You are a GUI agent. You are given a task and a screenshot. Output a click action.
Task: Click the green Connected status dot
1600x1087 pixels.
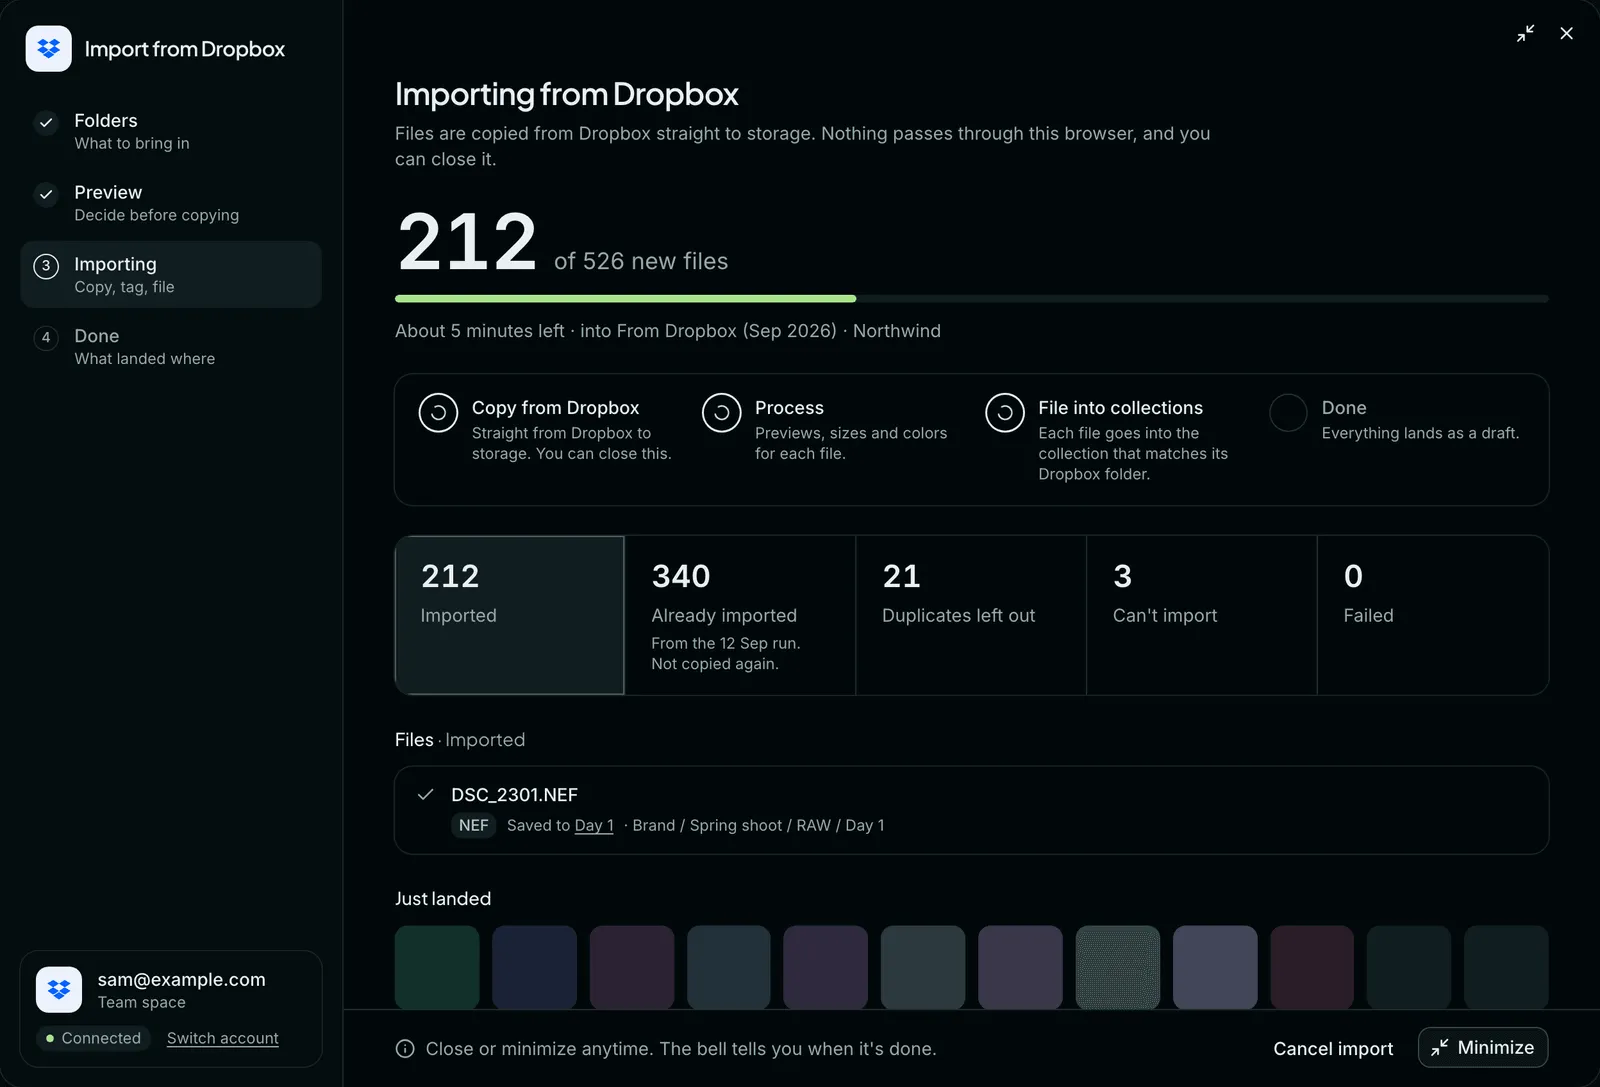click(50, 1038)
